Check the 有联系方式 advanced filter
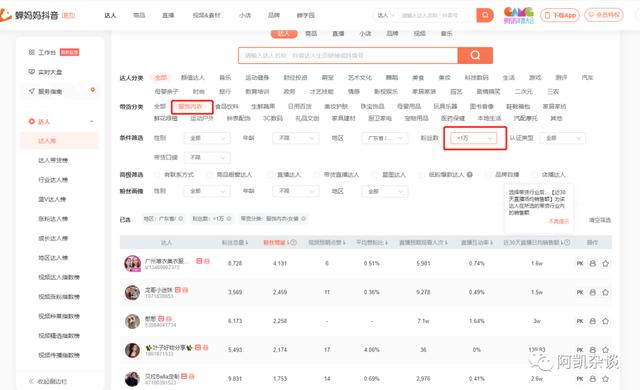The height and width of the screenshot is (390, 640). 157,175
